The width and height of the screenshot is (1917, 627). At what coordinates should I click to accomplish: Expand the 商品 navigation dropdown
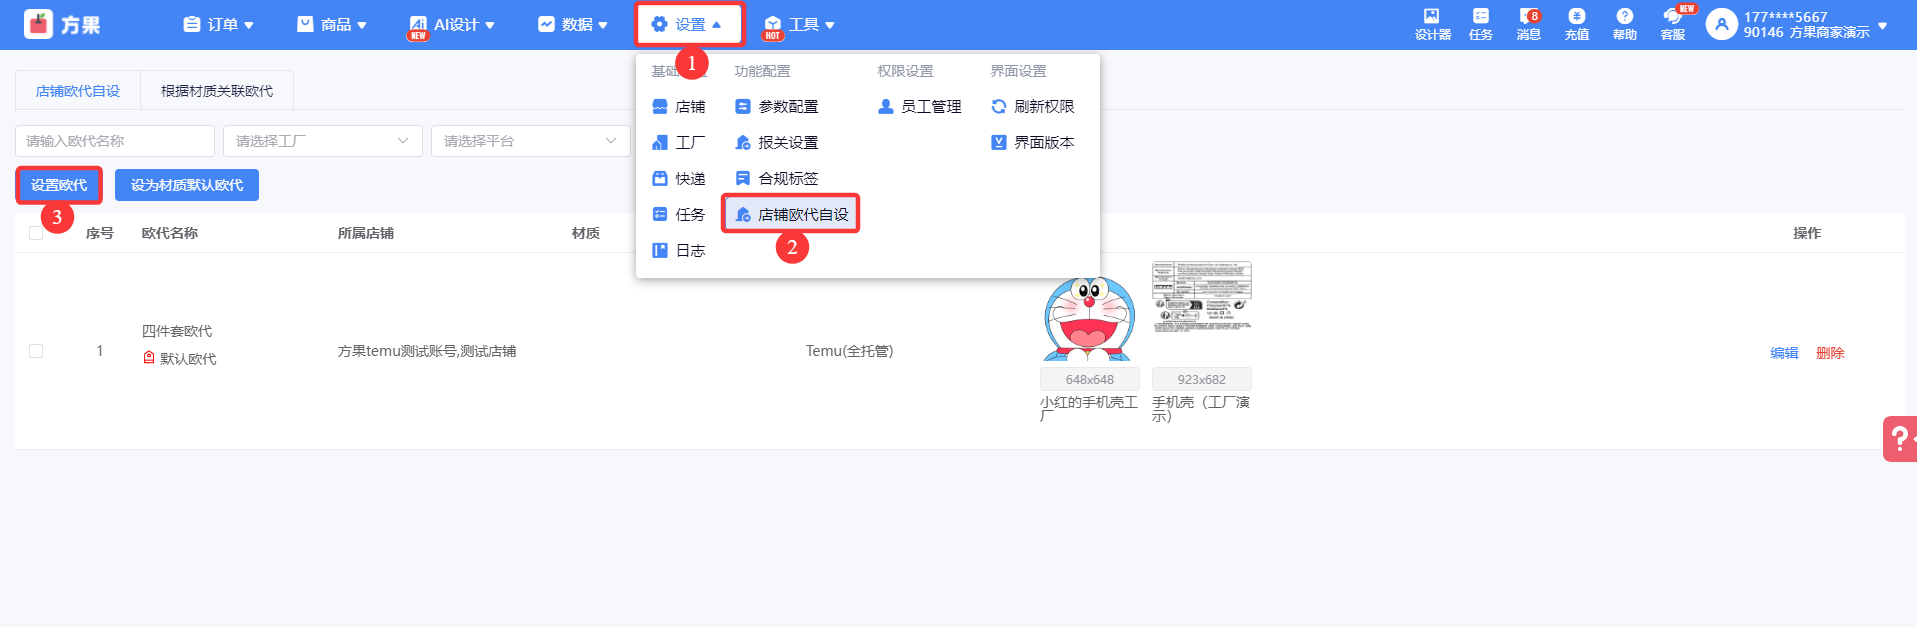pyautogui.click(x=332, y=24)
